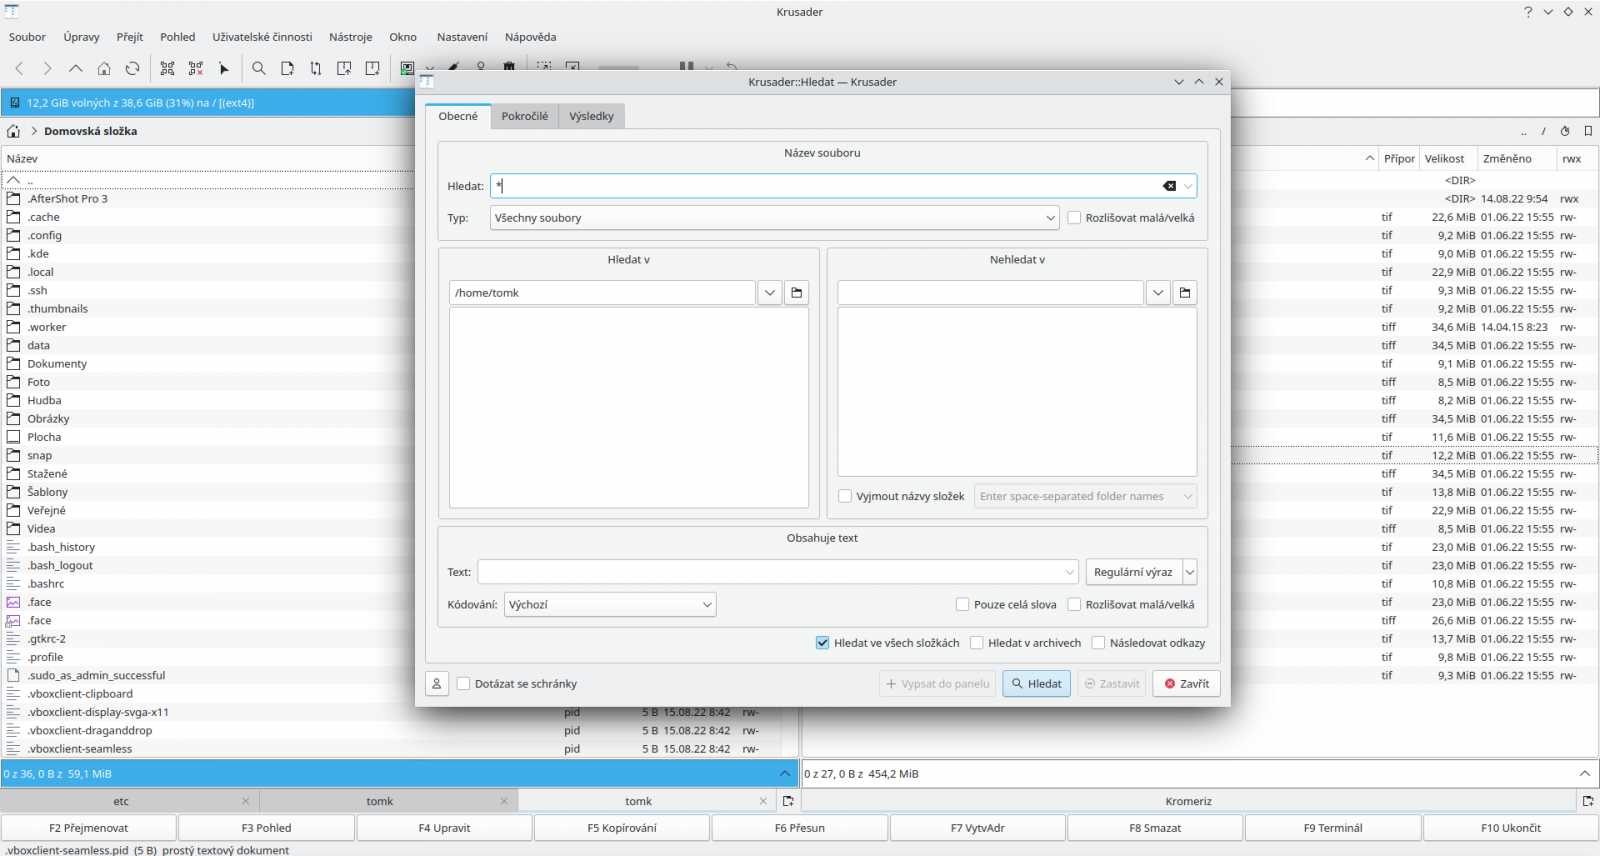Expand the Hledat v path history dropdown

pyautogui.click(x=769, y=293)
